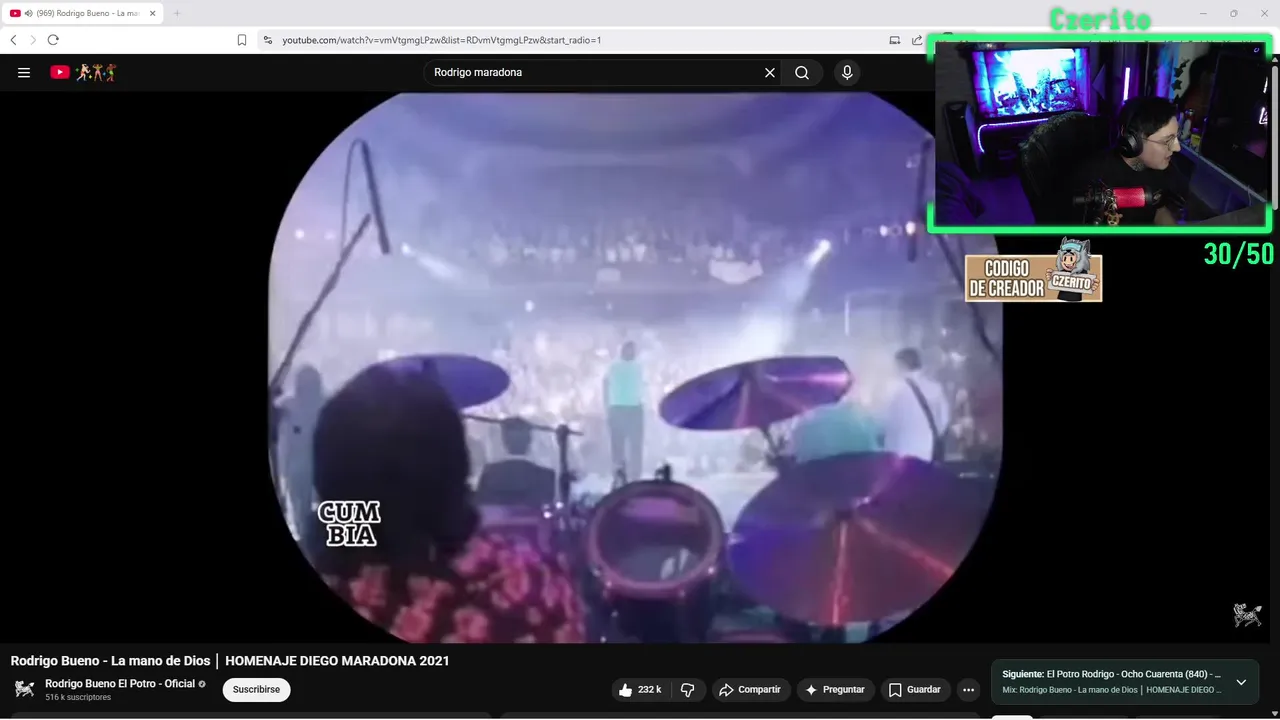Run search with the magnifier button

(802, 72)
